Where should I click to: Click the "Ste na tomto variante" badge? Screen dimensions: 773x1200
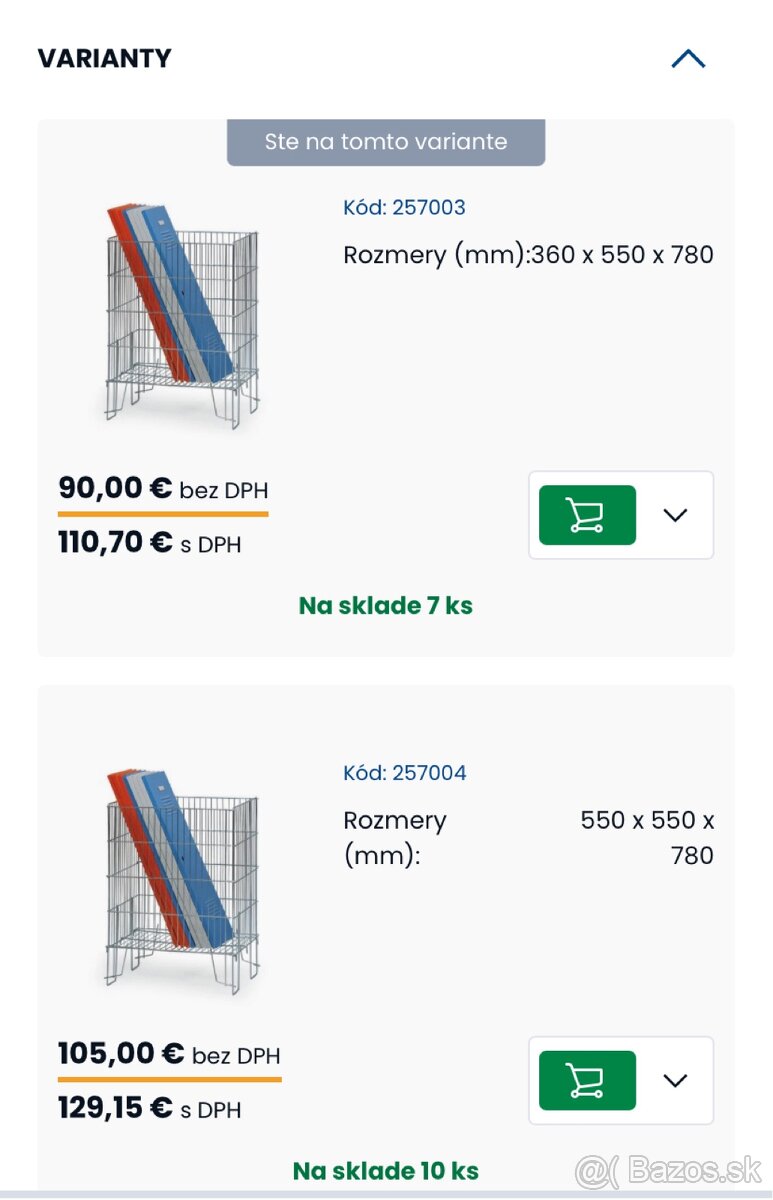[386, 142]
